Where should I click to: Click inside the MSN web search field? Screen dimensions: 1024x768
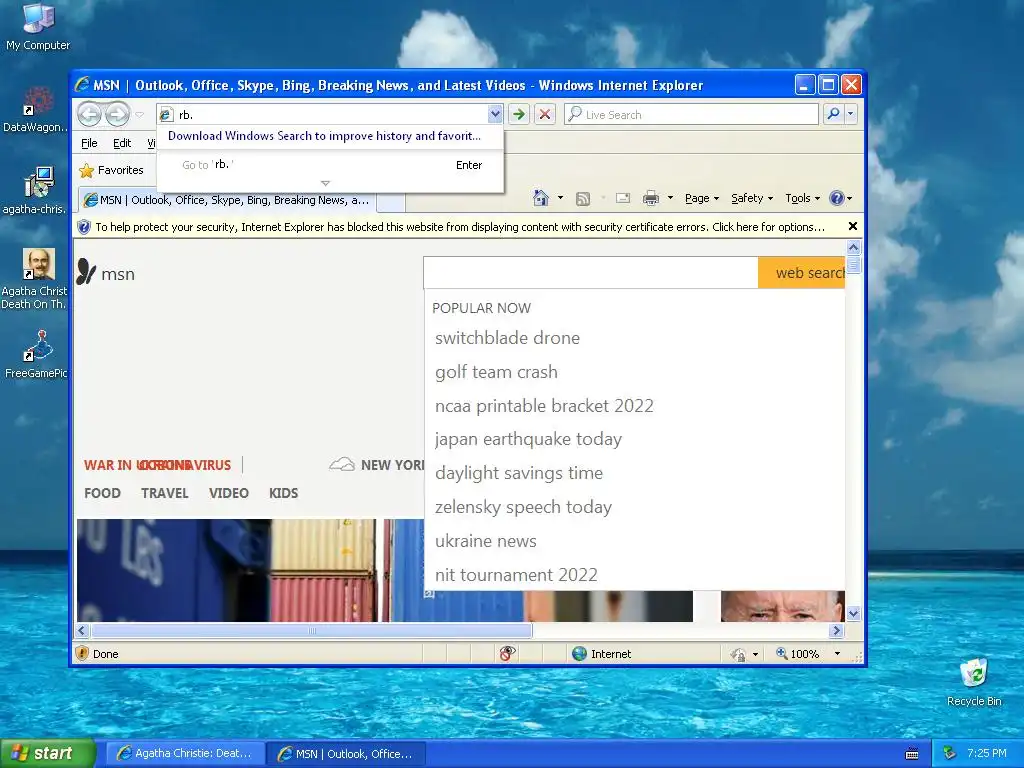click(590, 272)
